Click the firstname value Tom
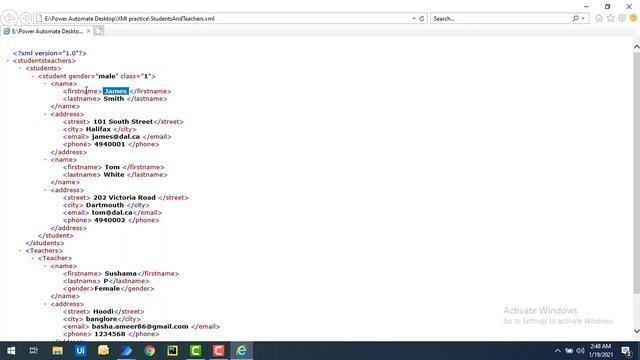Image resolution: width=640 pixels, height=360 pixels. (112, 167)
